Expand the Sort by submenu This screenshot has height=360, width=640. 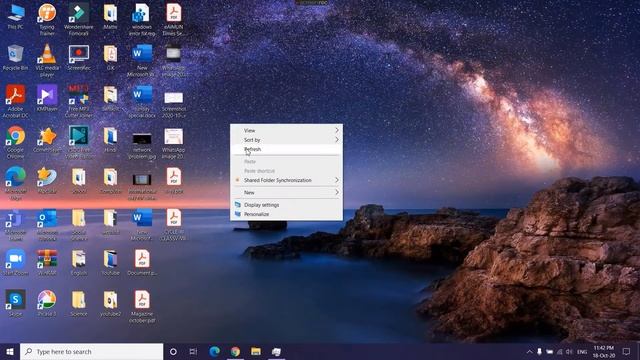[x=287, y=140]
